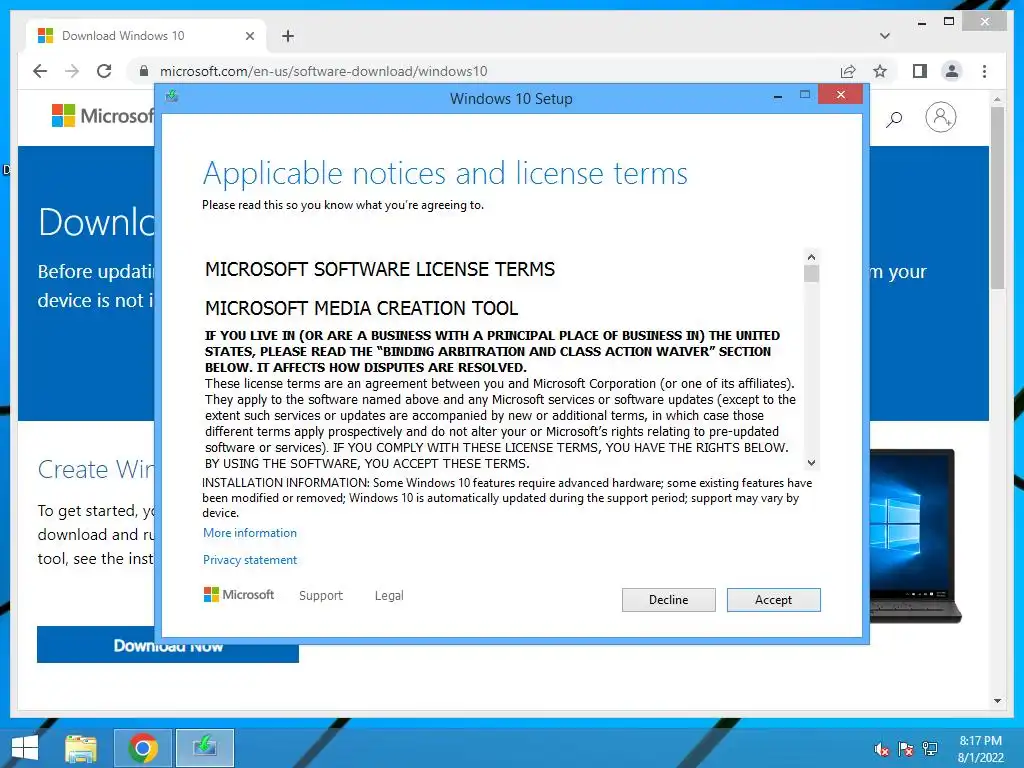Click the Chrome page scroll down arrow
Image resolution: width=1024 pixels, height=768 pixels.
997,701
